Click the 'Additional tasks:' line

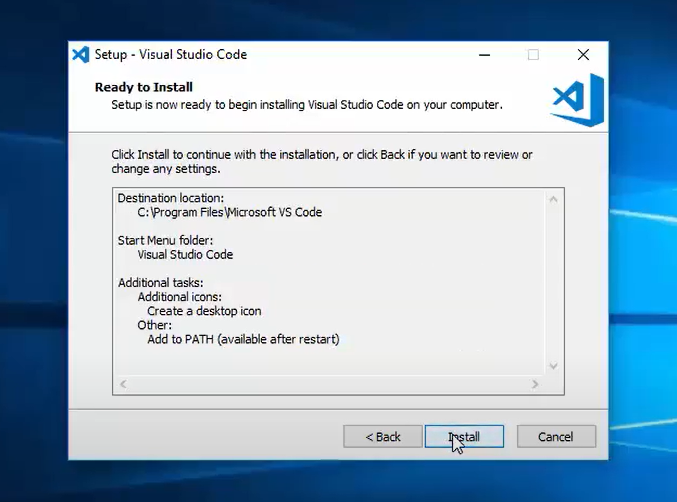[161, 283]
